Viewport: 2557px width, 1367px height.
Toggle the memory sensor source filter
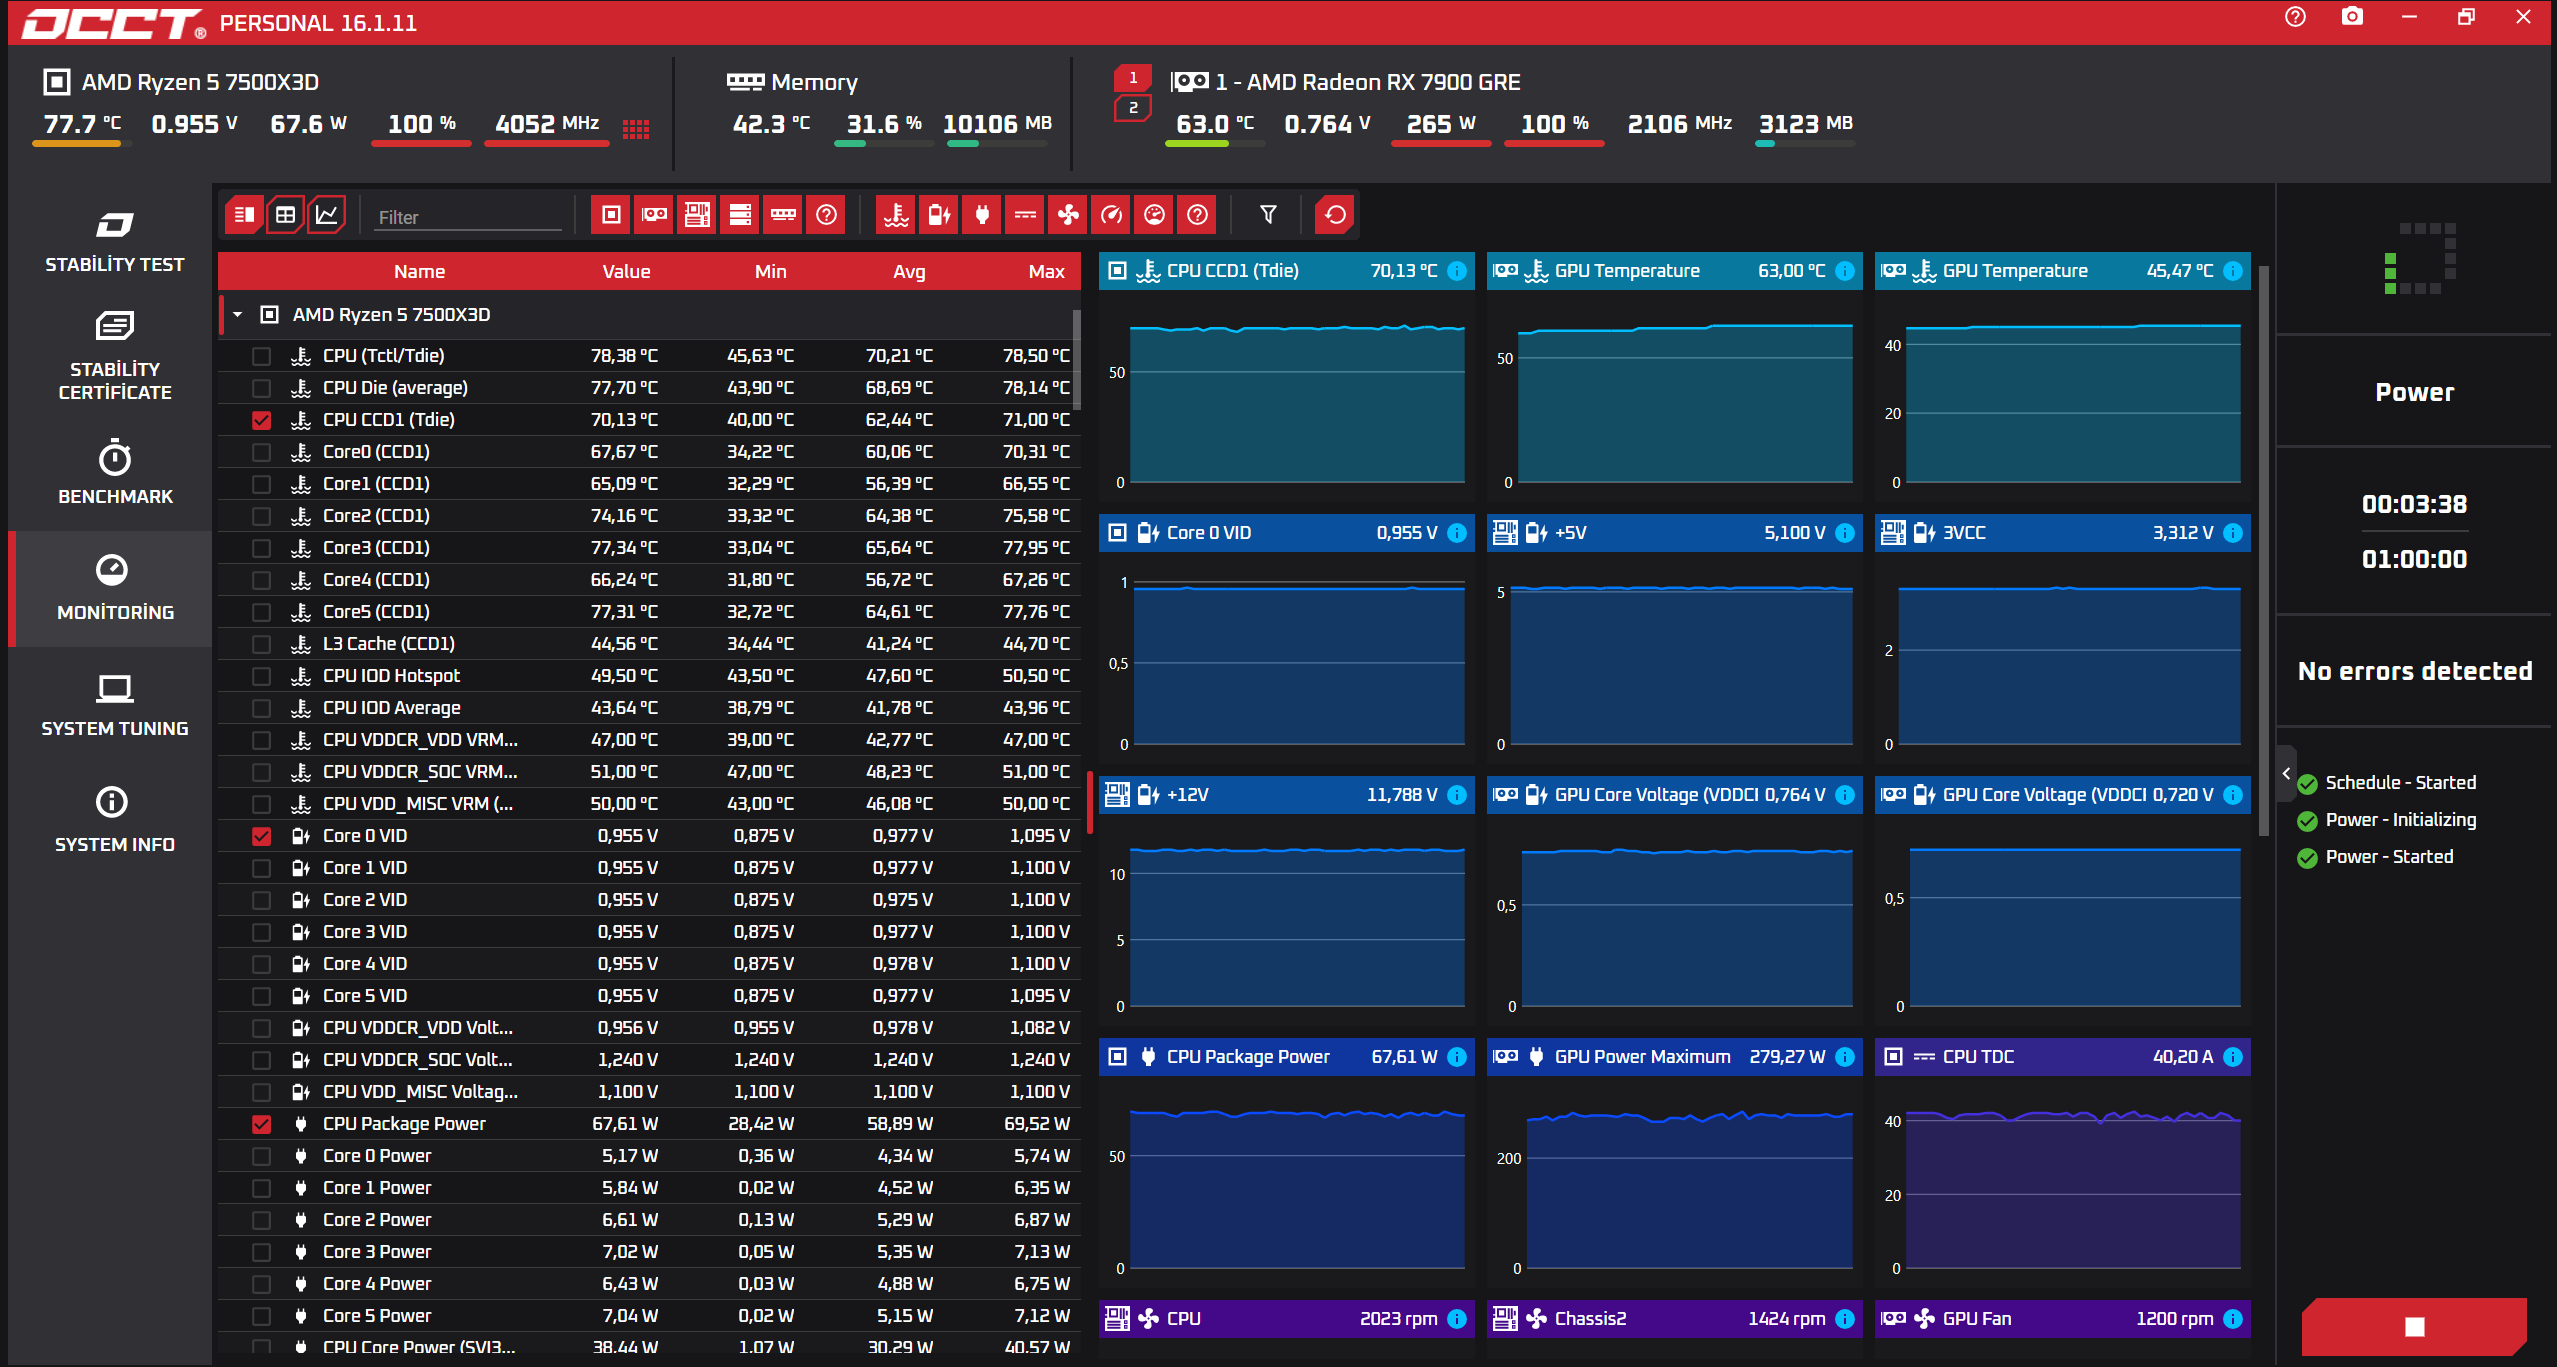[783, 215]
